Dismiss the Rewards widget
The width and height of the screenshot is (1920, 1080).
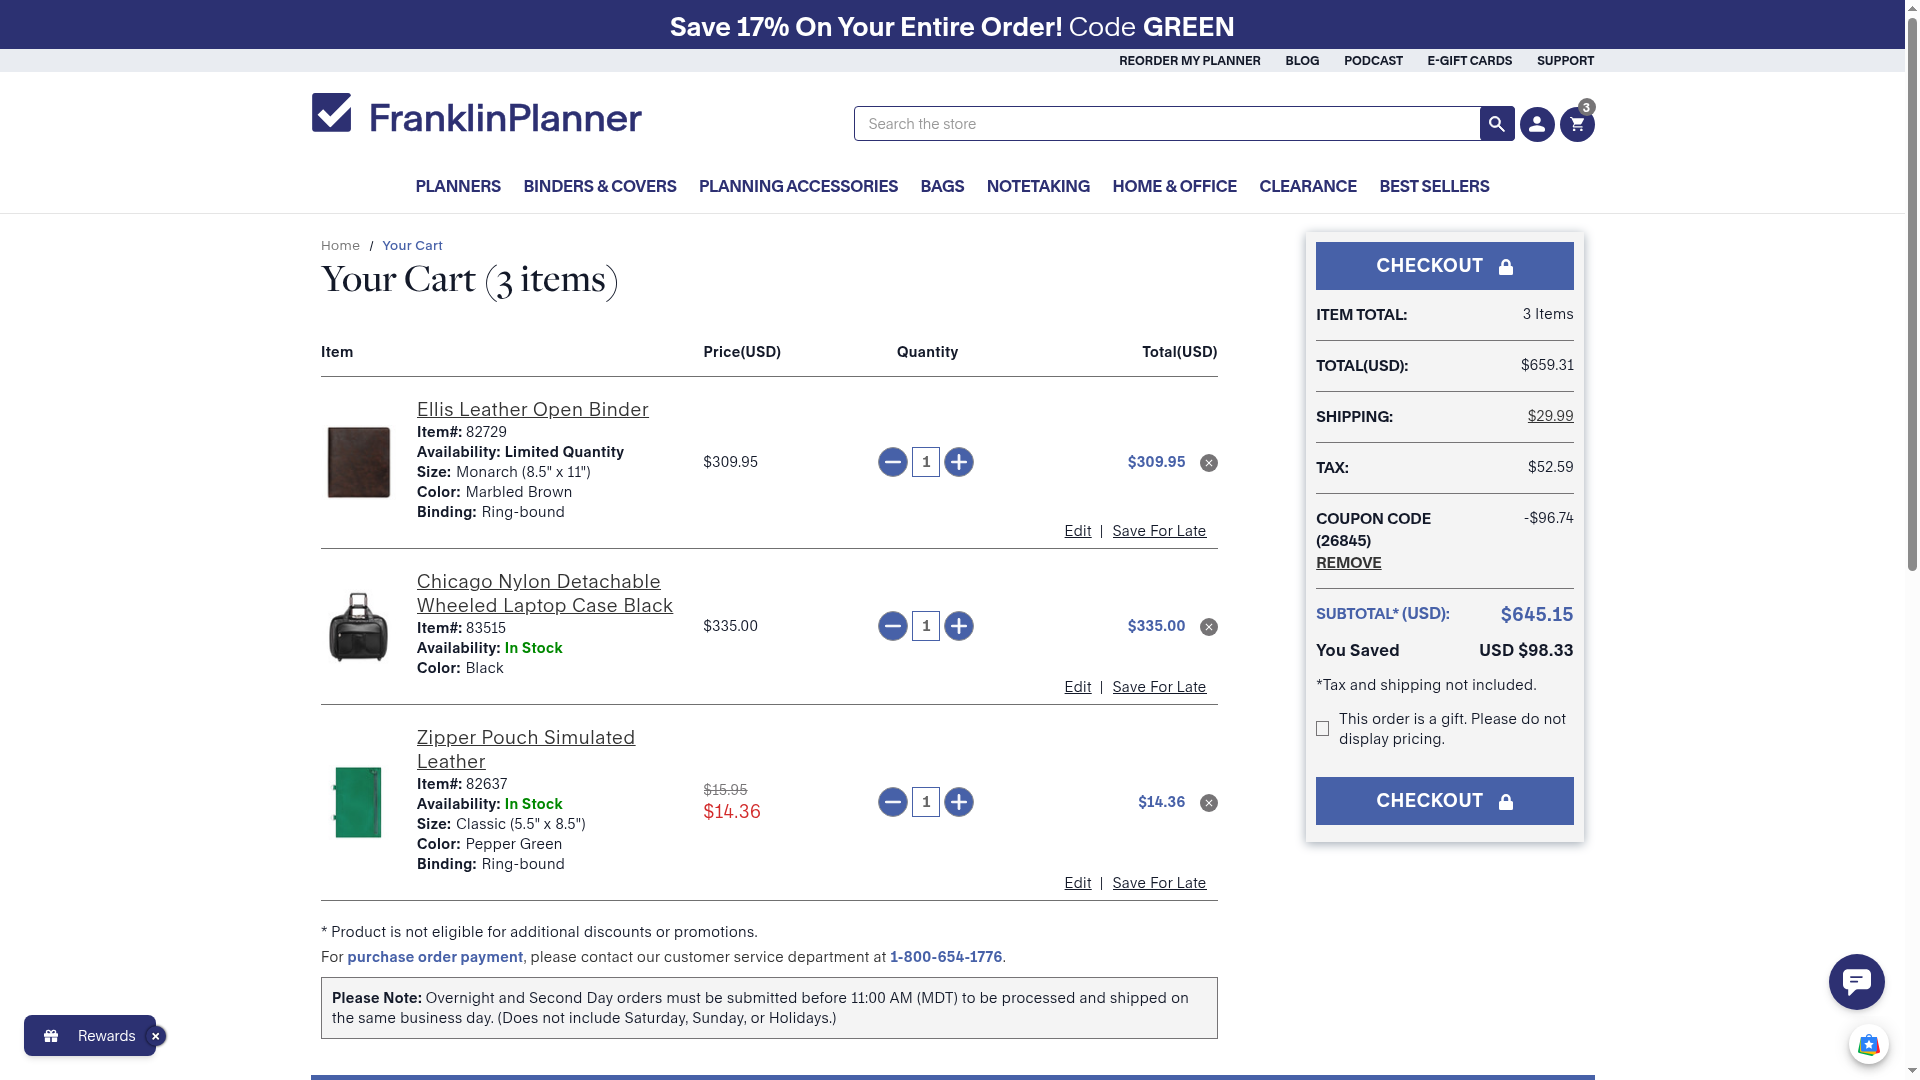[x=156, y=1036]
